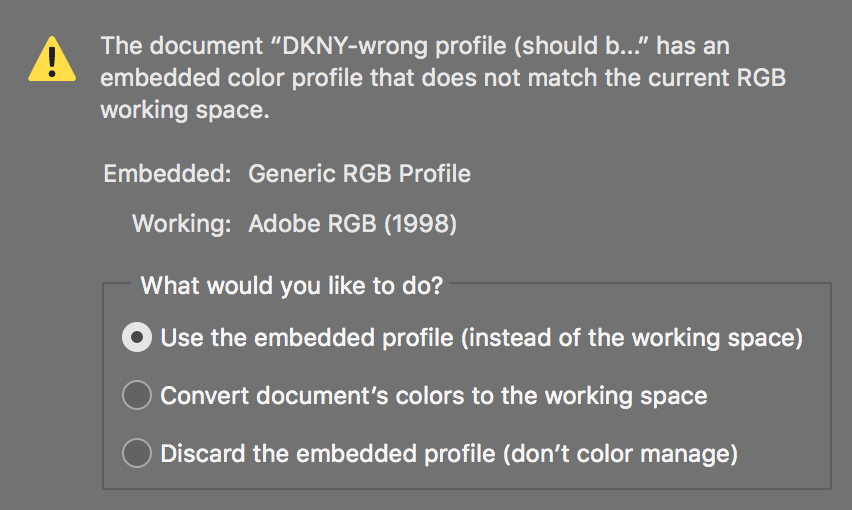Click the 'Embedded:' field label
The height and width of the screenshot is (510, 852).
[168, 174]
